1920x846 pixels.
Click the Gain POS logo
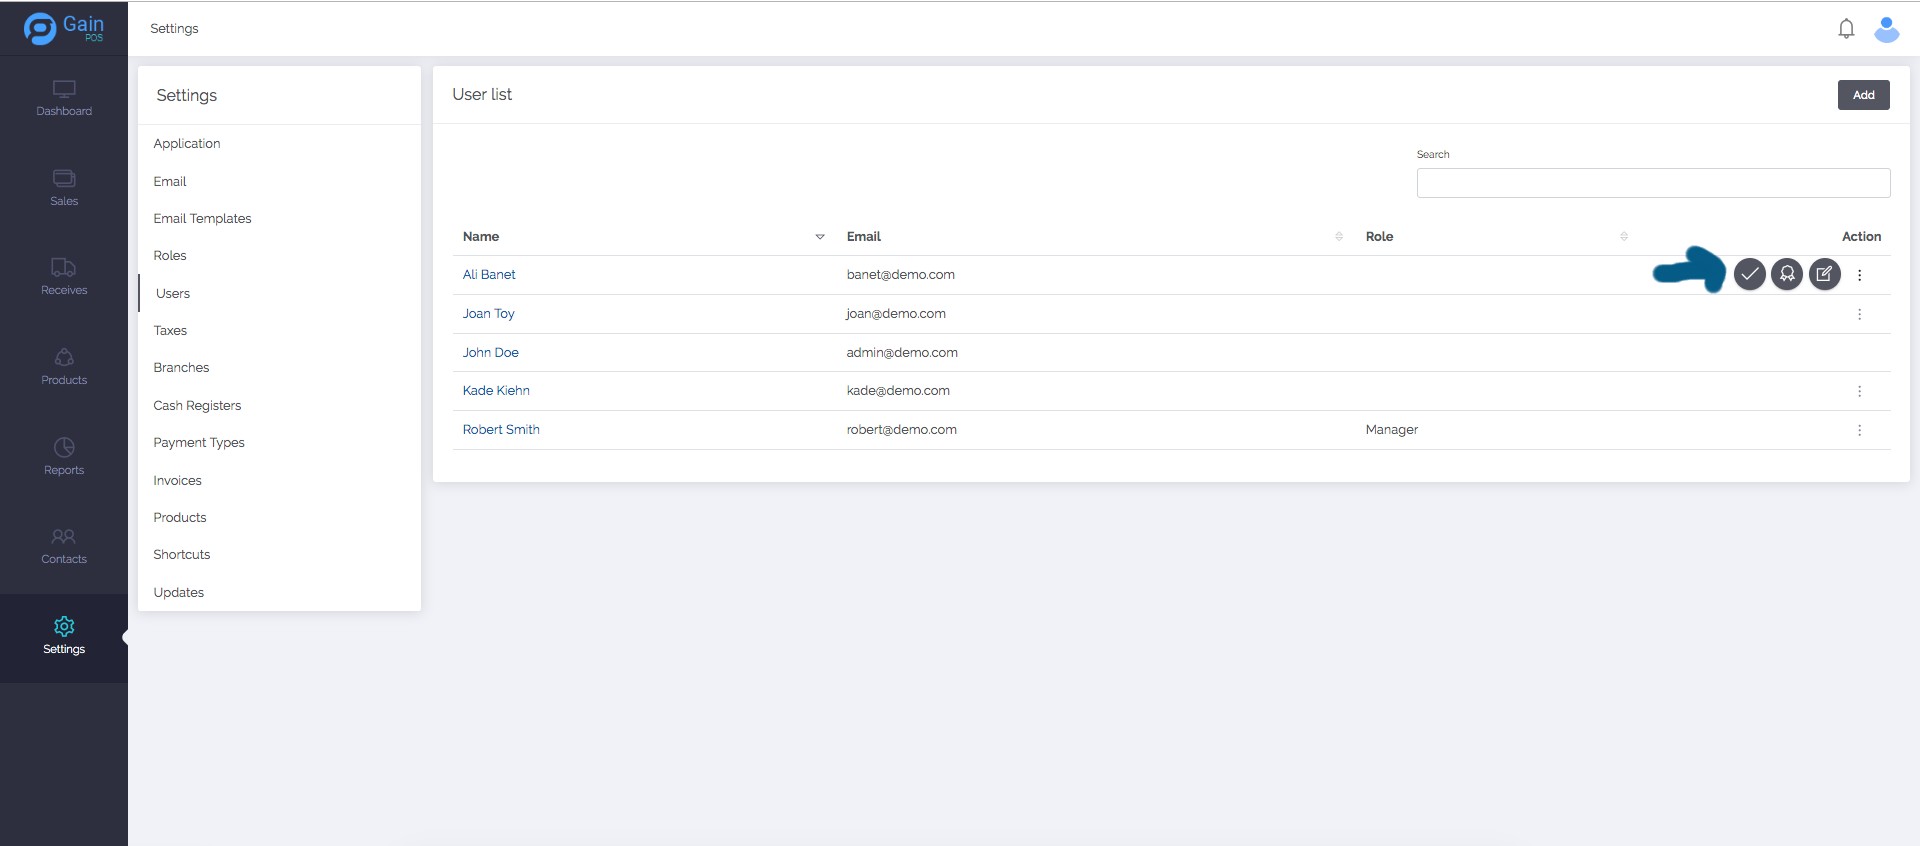click(x=64, y=28)
